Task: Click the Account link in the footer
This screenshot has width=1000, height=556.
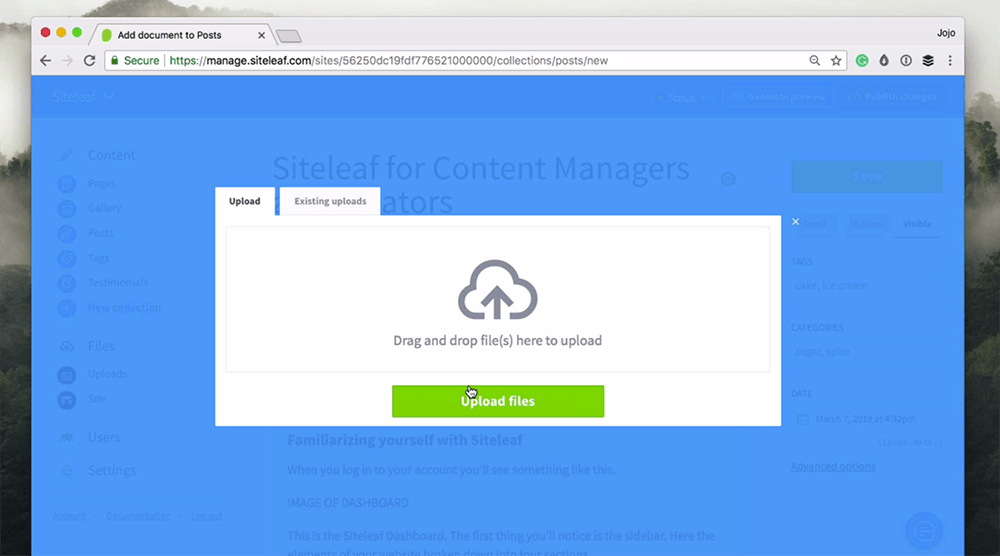Action: pos(69,516)
